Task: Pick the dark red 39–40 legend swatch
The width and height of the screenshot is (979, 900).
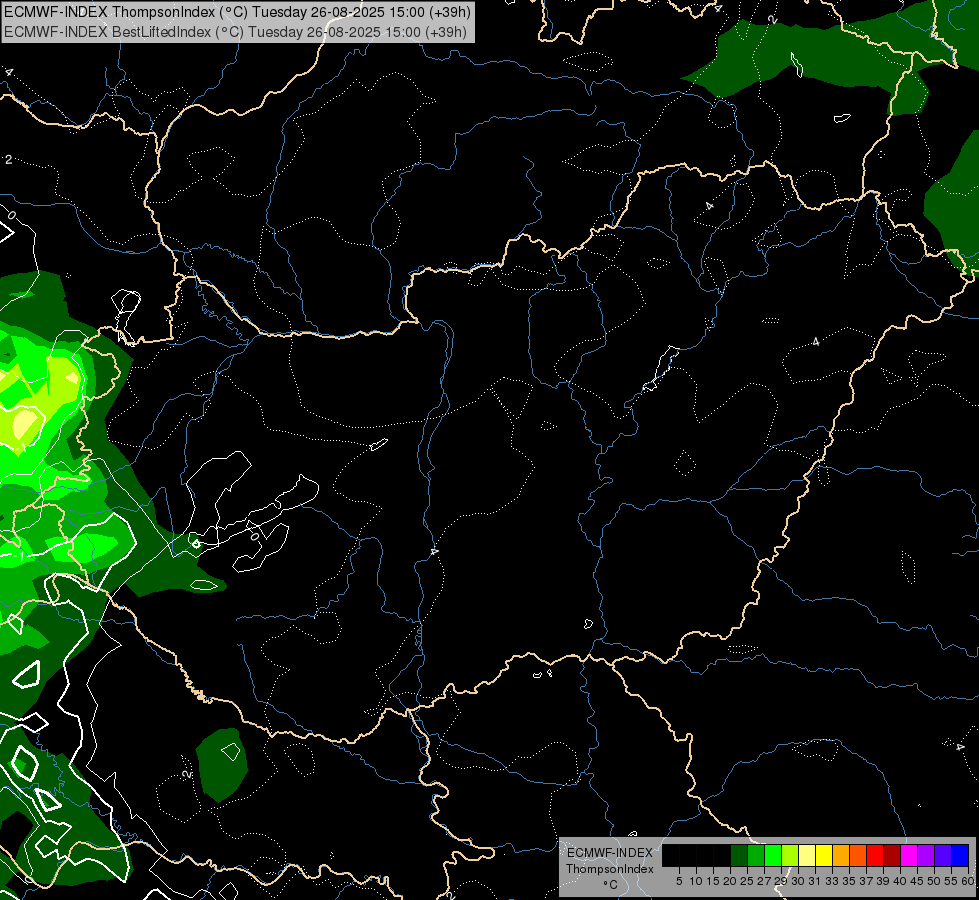Action: 892,855
